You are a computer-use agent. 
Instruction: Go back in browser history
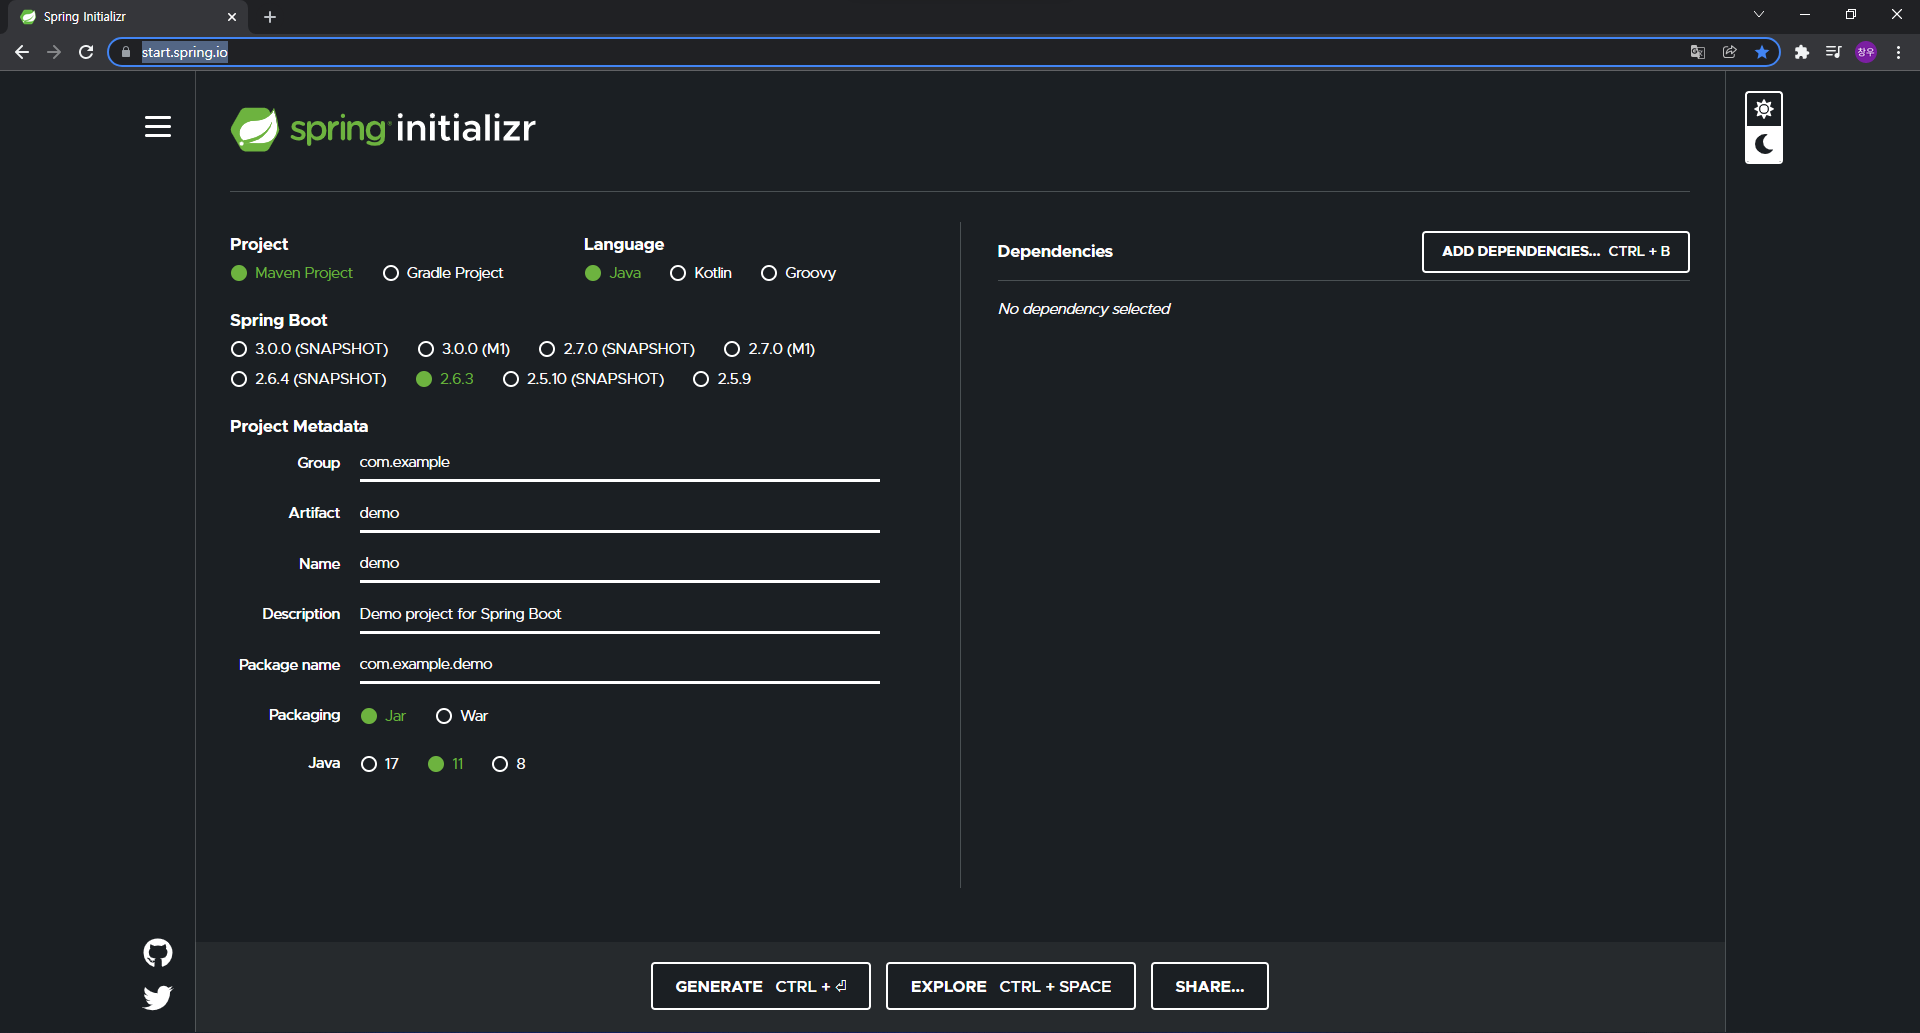[22, 52]
